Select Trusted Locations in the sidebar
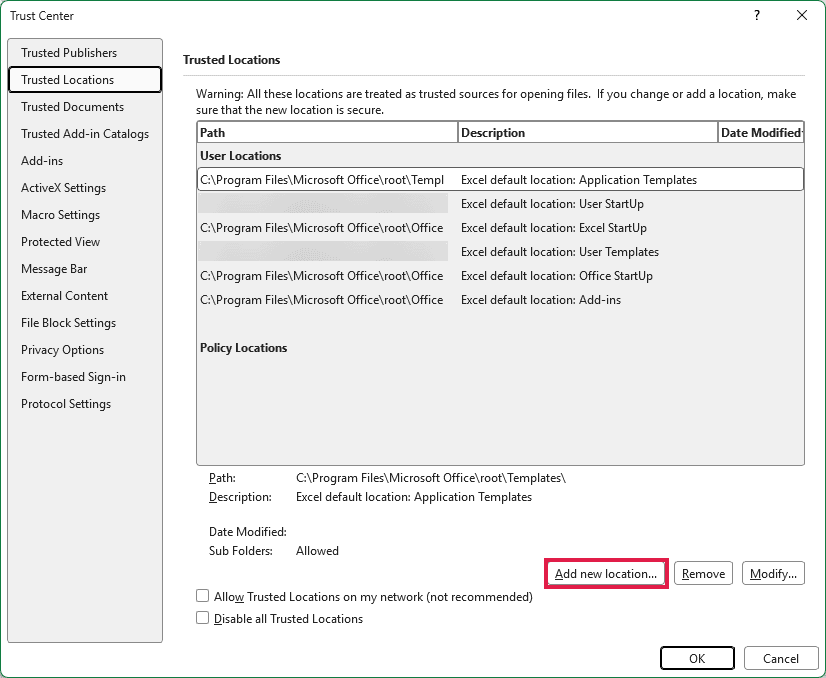 [85, 80]
